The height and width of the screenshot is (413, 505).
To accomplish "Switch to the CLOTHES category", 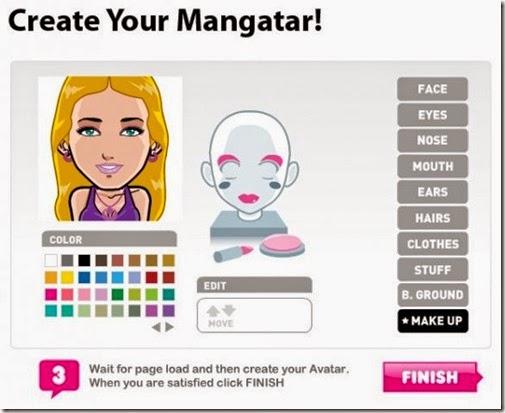I will pyautogui.click(x=432, y=244).
